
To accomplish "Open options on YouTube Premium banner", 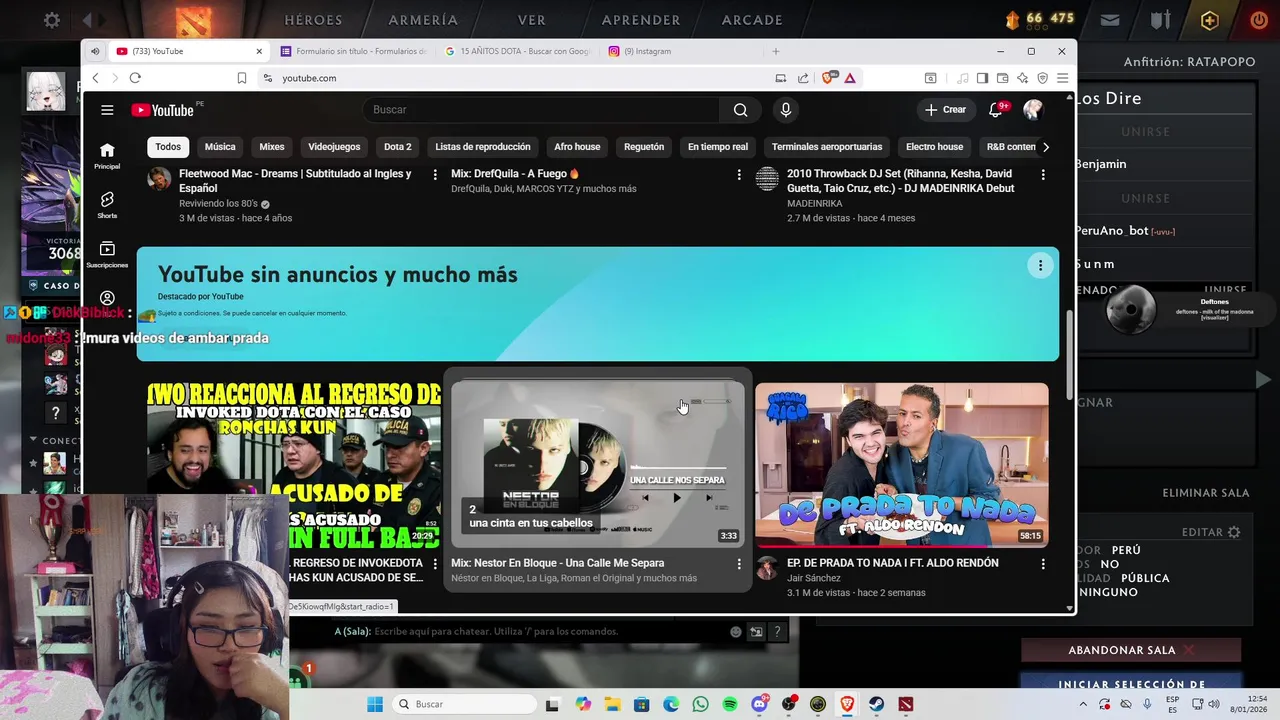I will coord(1040,265).
